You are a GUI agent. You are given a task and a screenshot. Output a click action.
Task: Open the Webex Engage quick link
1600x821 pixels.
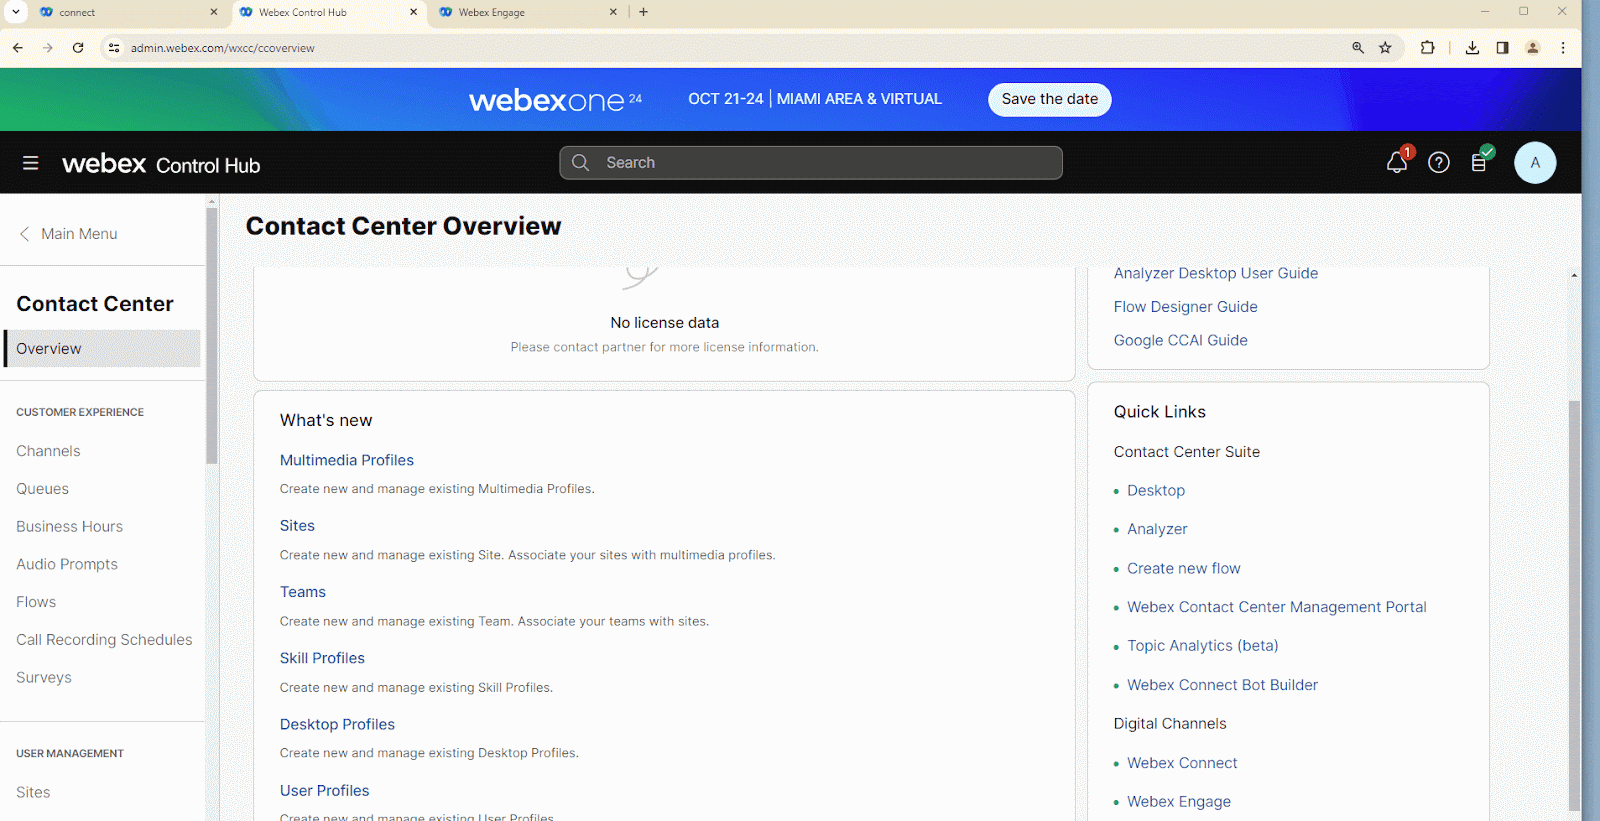[x=1179, y=802]
